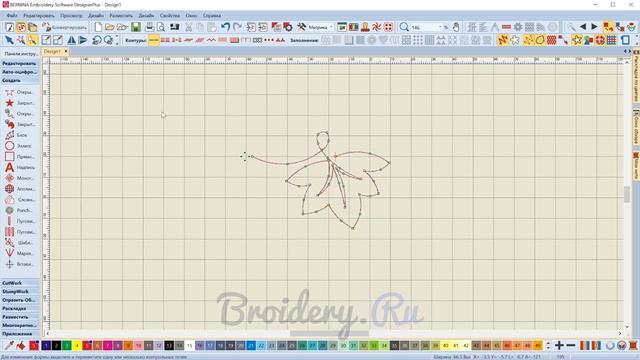Viewport: 640px width, 360px height.
Task: Click the plus Add color icon
Action: (559, 346)
